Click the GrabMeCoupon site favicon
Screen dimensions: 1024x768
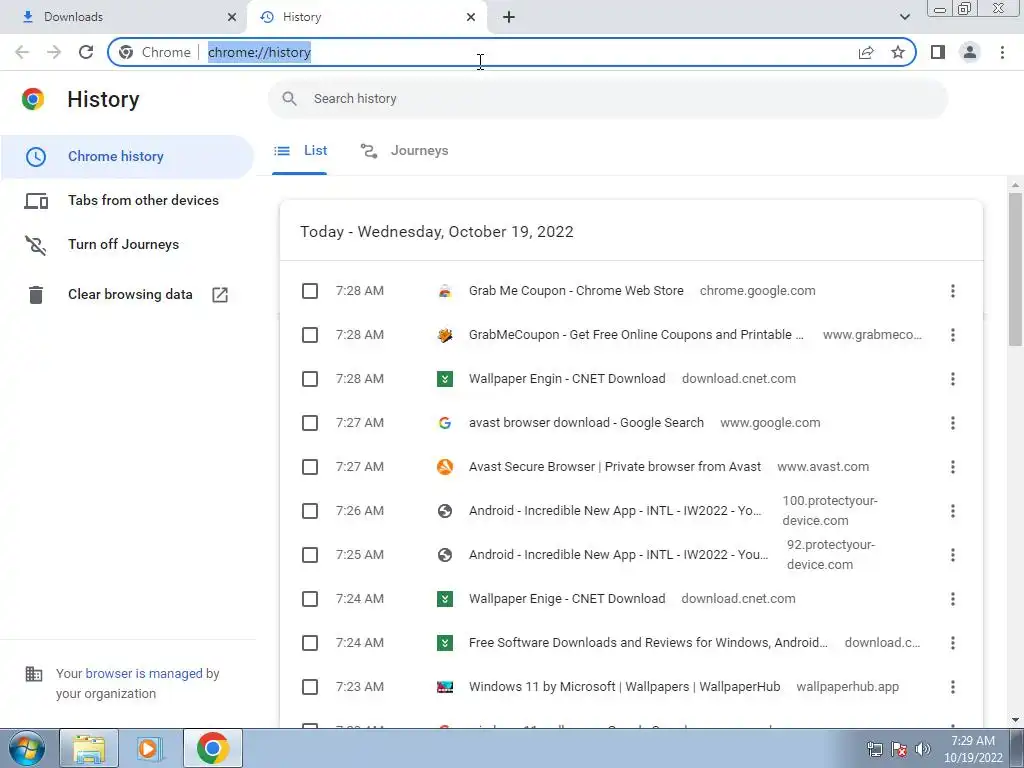tap(445, 335)
